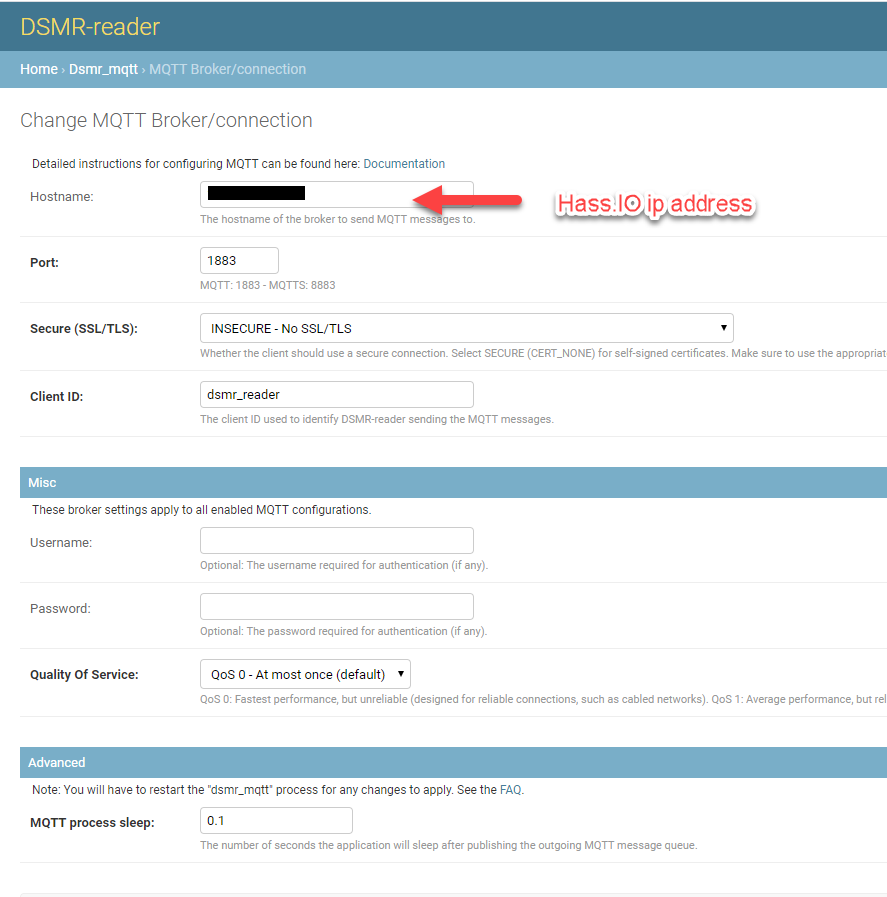
Task: Go to Home in the breadcrumb
Action: coord(39,69)
